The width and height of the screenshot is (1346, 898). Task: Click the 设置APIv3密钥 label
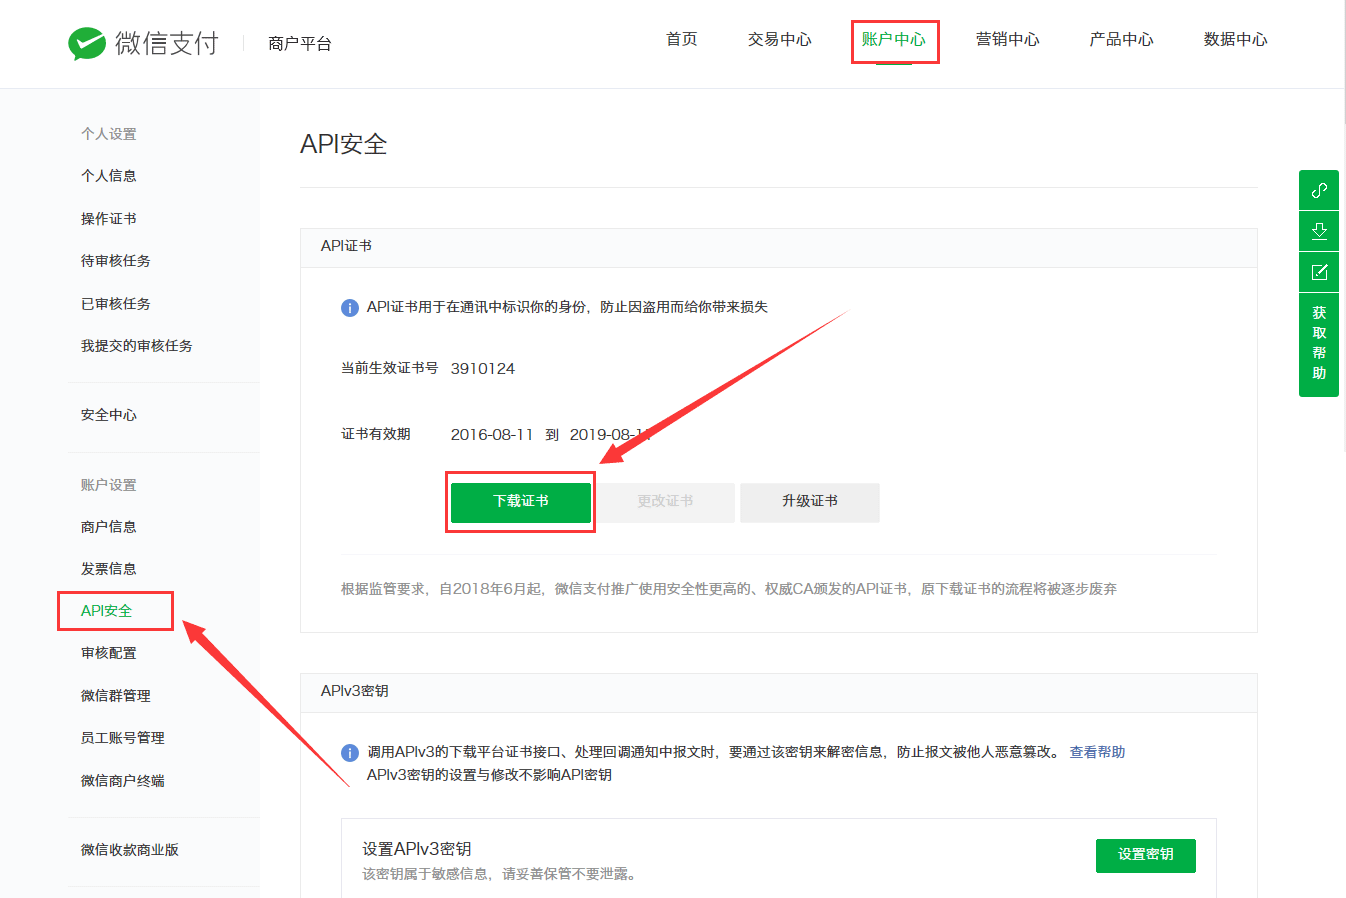417,849
